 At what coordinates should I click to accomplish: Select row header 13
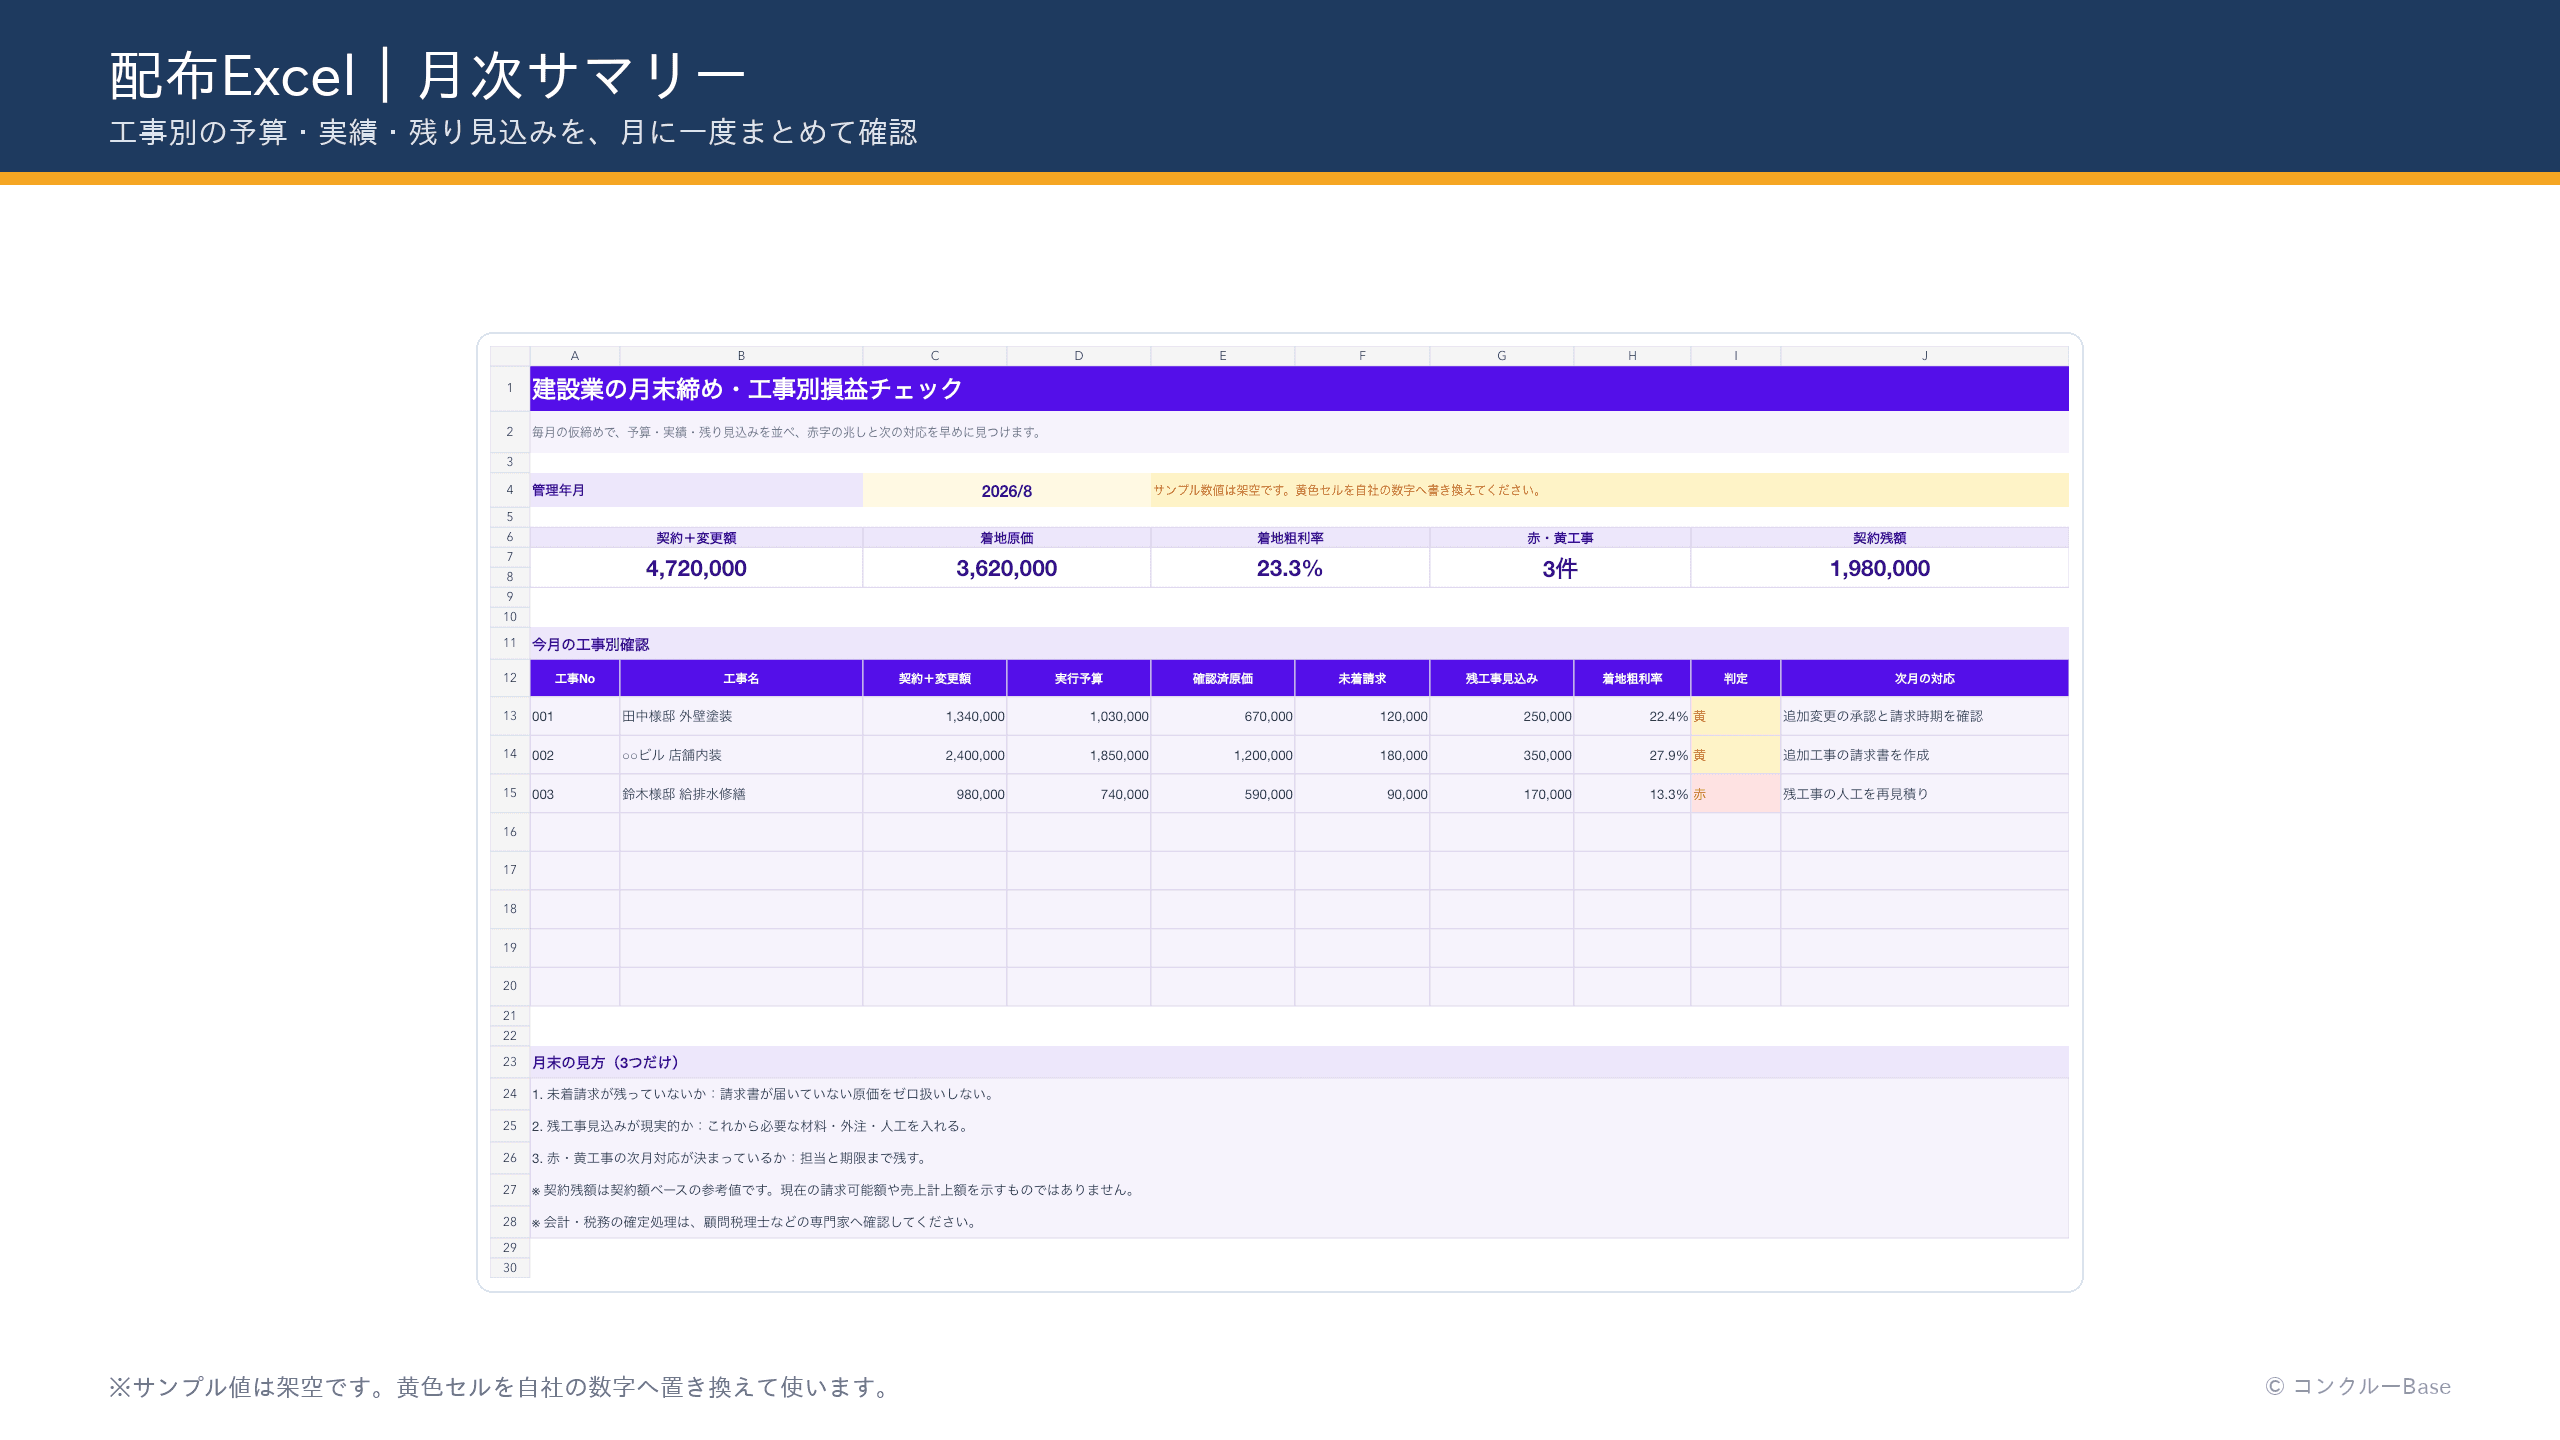point(510,716)
